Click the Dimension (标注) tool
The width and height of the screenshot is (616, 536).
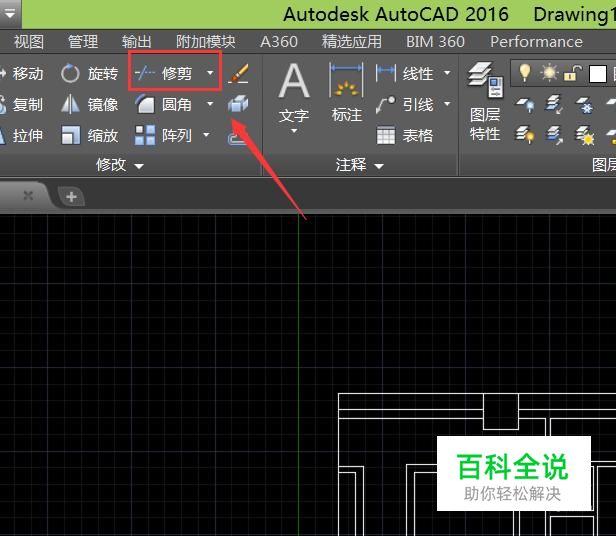click(x=346, y=93)
